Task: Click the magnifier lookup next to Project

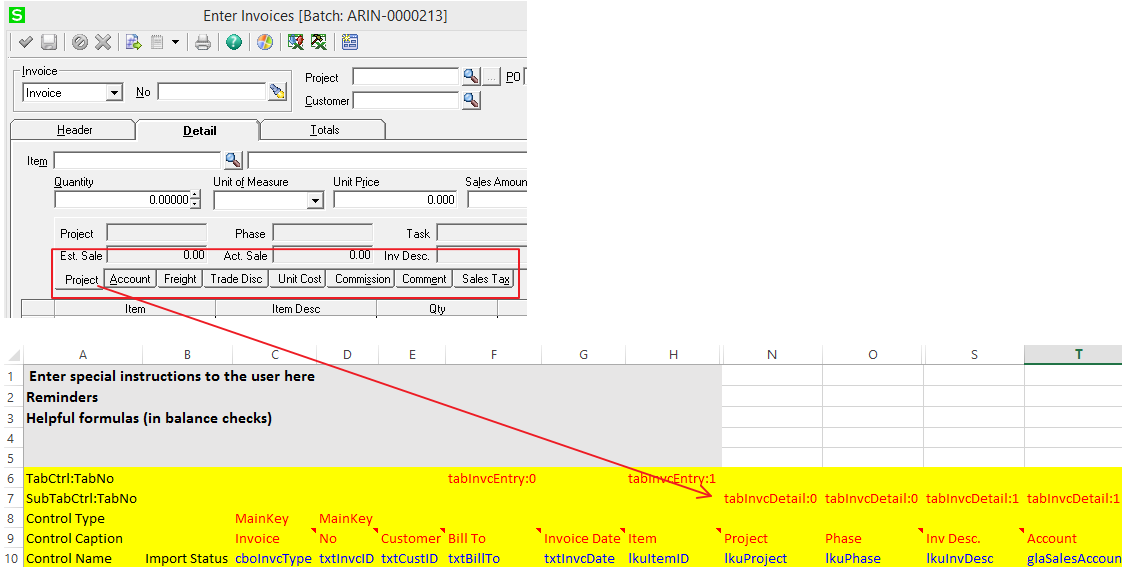Action: tap(471, 77)
